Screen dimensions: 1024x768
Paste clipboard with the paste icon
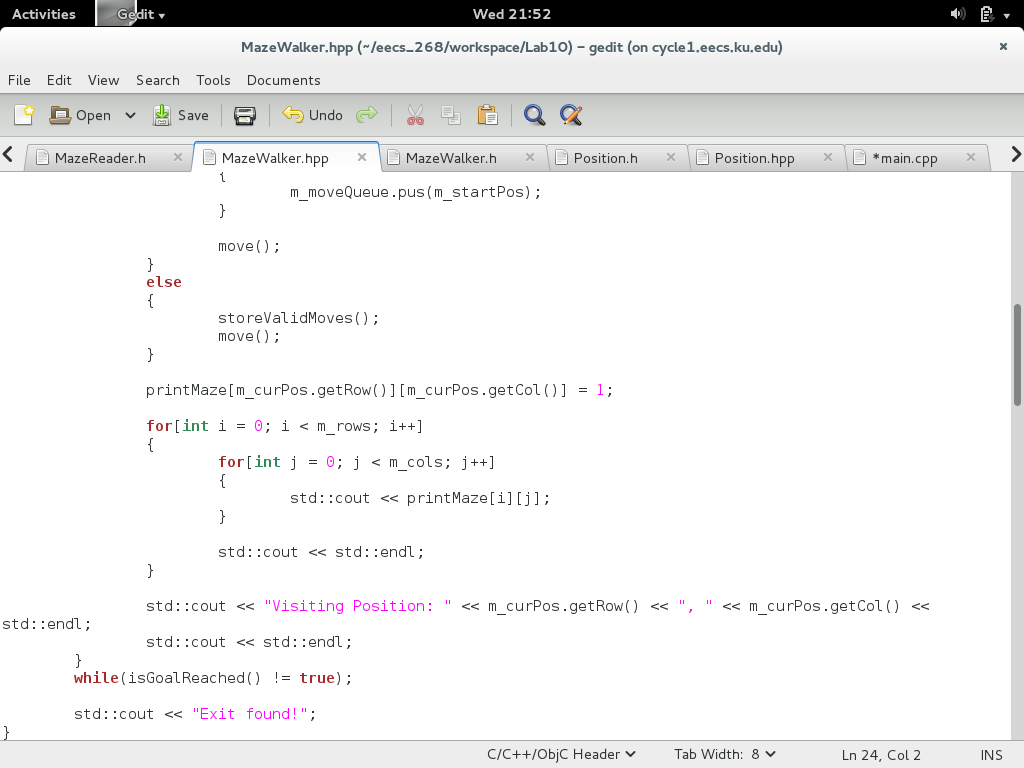(487, 115)
